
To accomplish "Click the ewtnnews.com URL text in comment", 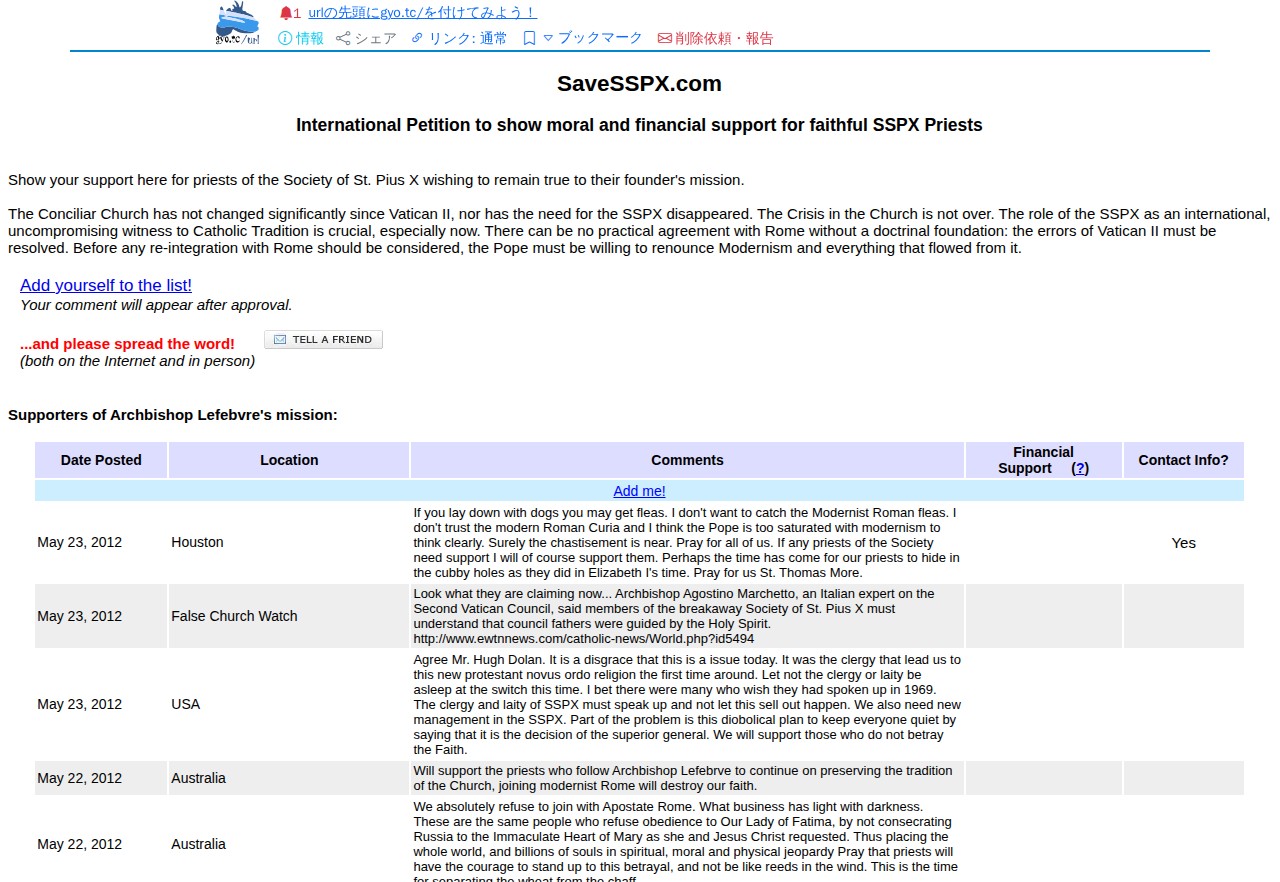I will [584, 638].
